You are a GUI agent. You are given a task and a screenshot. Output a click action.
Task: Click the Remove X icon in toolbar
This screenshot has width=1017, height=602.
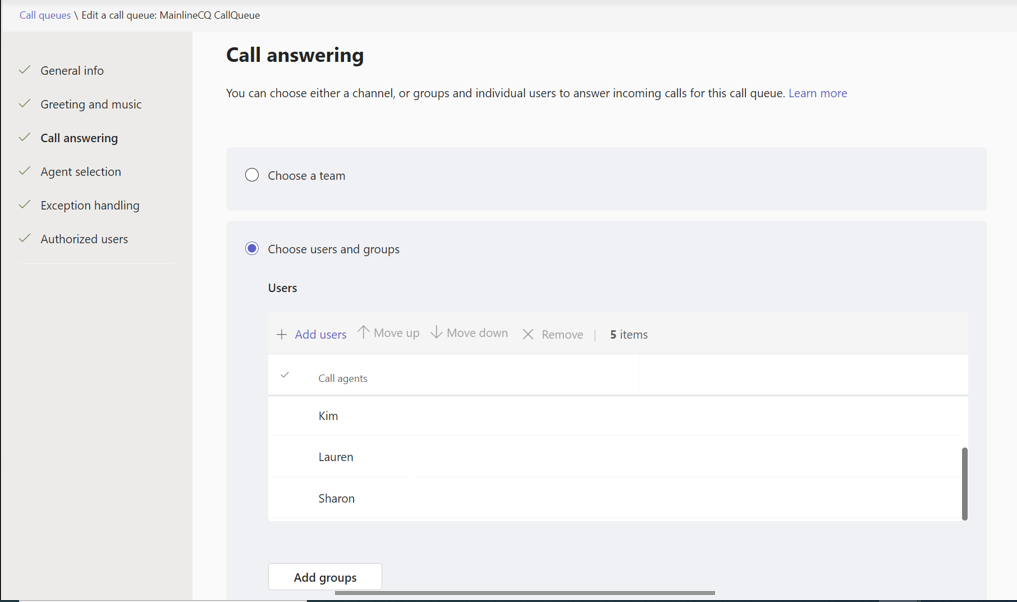point(528,334)
